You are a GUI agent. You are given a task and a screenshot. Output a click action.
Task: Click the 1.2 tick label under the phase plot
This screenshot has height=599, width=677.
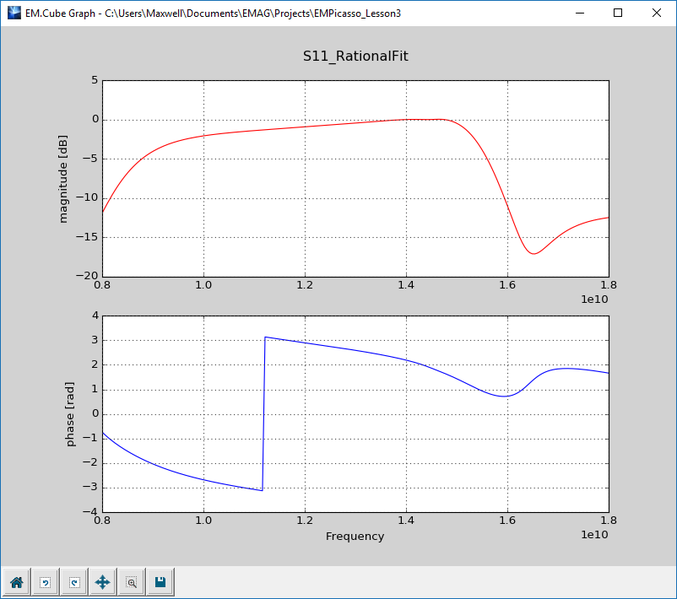[x=305, y=520]
